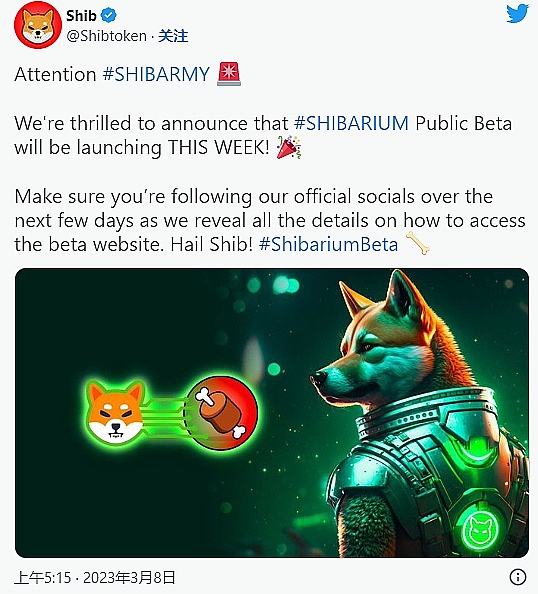The image size is (538, 594).
Task: Click the red siren emoji
Action: (229, 74)
